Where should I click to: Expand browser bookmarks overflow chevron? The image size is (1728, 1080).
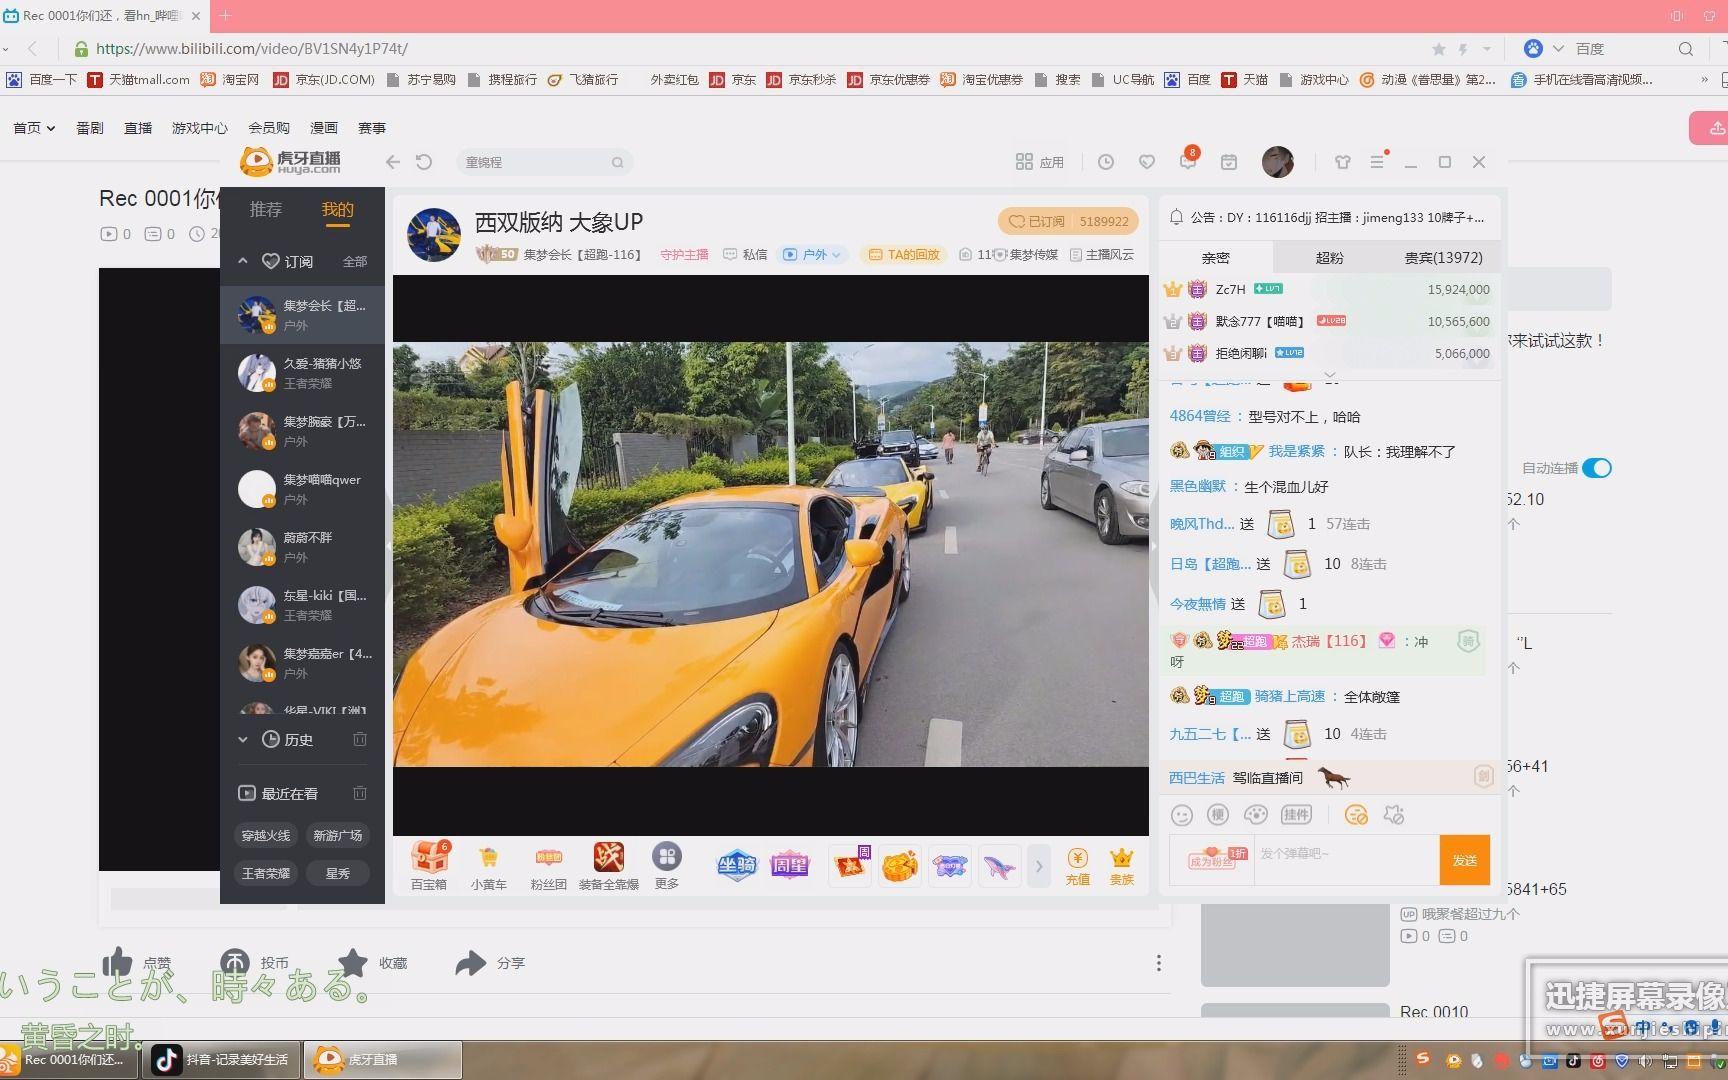click(x=1704, y=80)
